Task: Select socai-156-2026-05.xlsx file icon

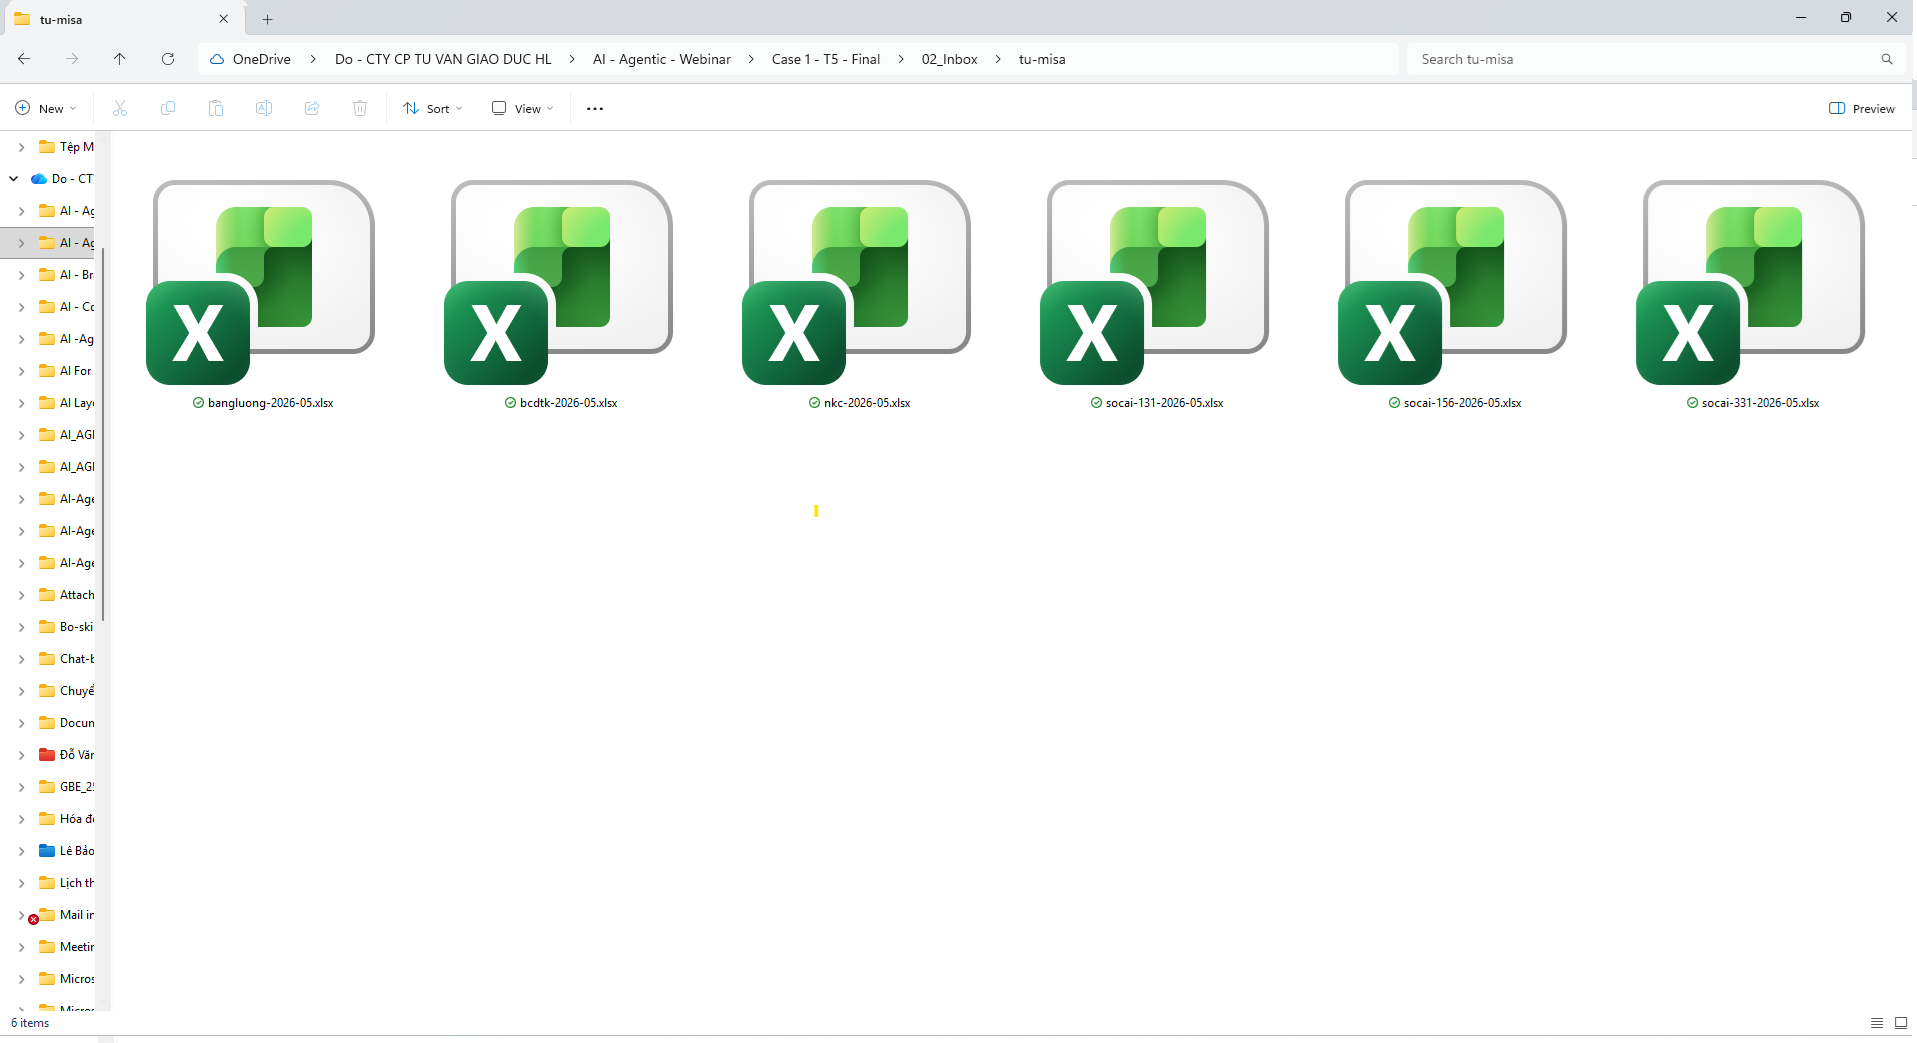Action: click(1454, 282)
